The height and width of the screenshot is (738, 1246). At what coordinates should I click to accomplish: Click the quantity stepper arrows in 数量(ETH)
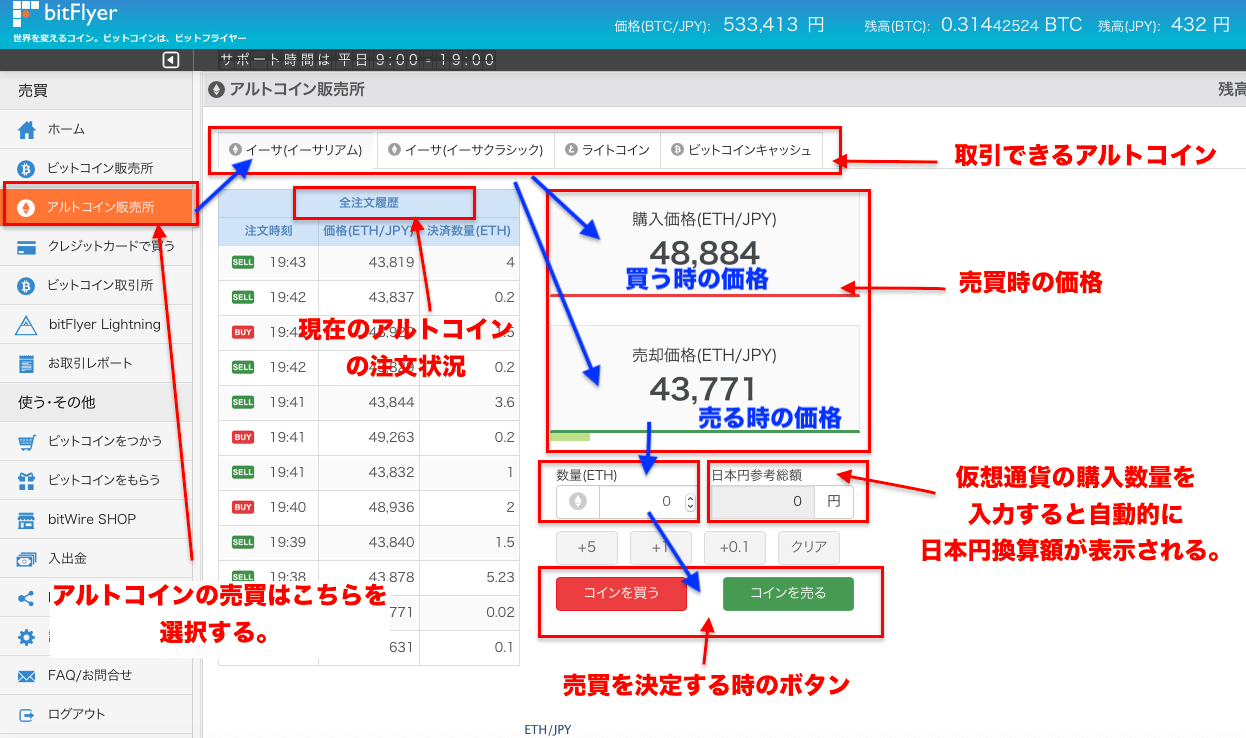(690, 502)
